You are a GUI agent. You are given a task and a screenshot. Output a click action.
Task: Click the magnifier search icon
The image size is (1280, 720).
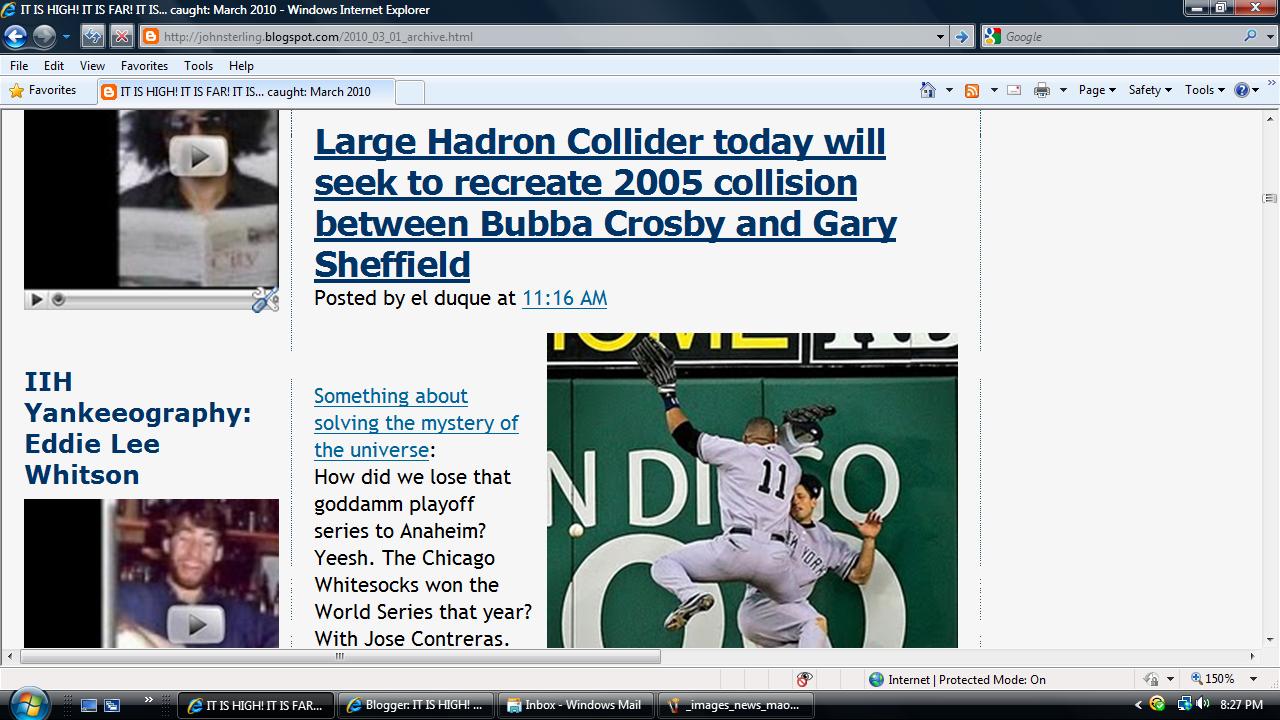pyautogui.click(x=1250, y=36)
